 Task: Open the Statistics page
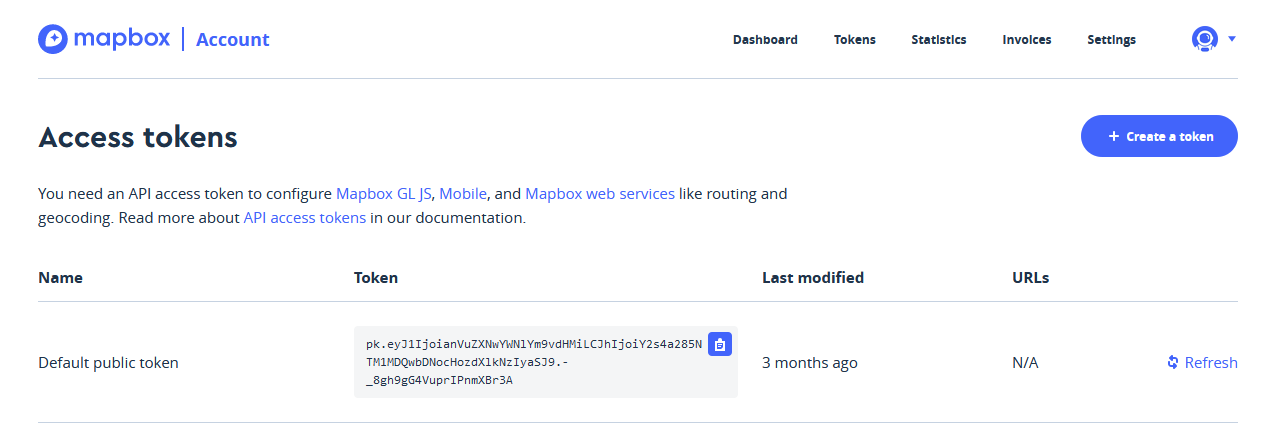(938, 40)
